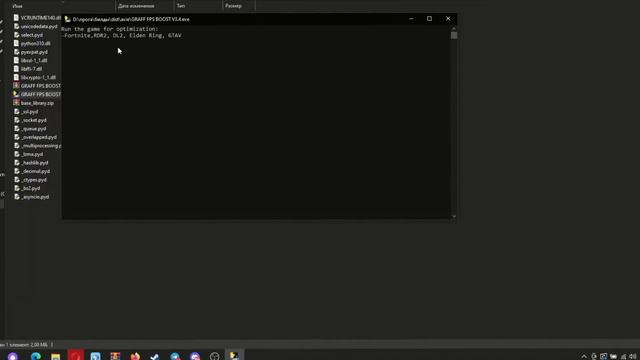
Task: Click the 'Run the game for optimization' line
Action: pos(110,29)
